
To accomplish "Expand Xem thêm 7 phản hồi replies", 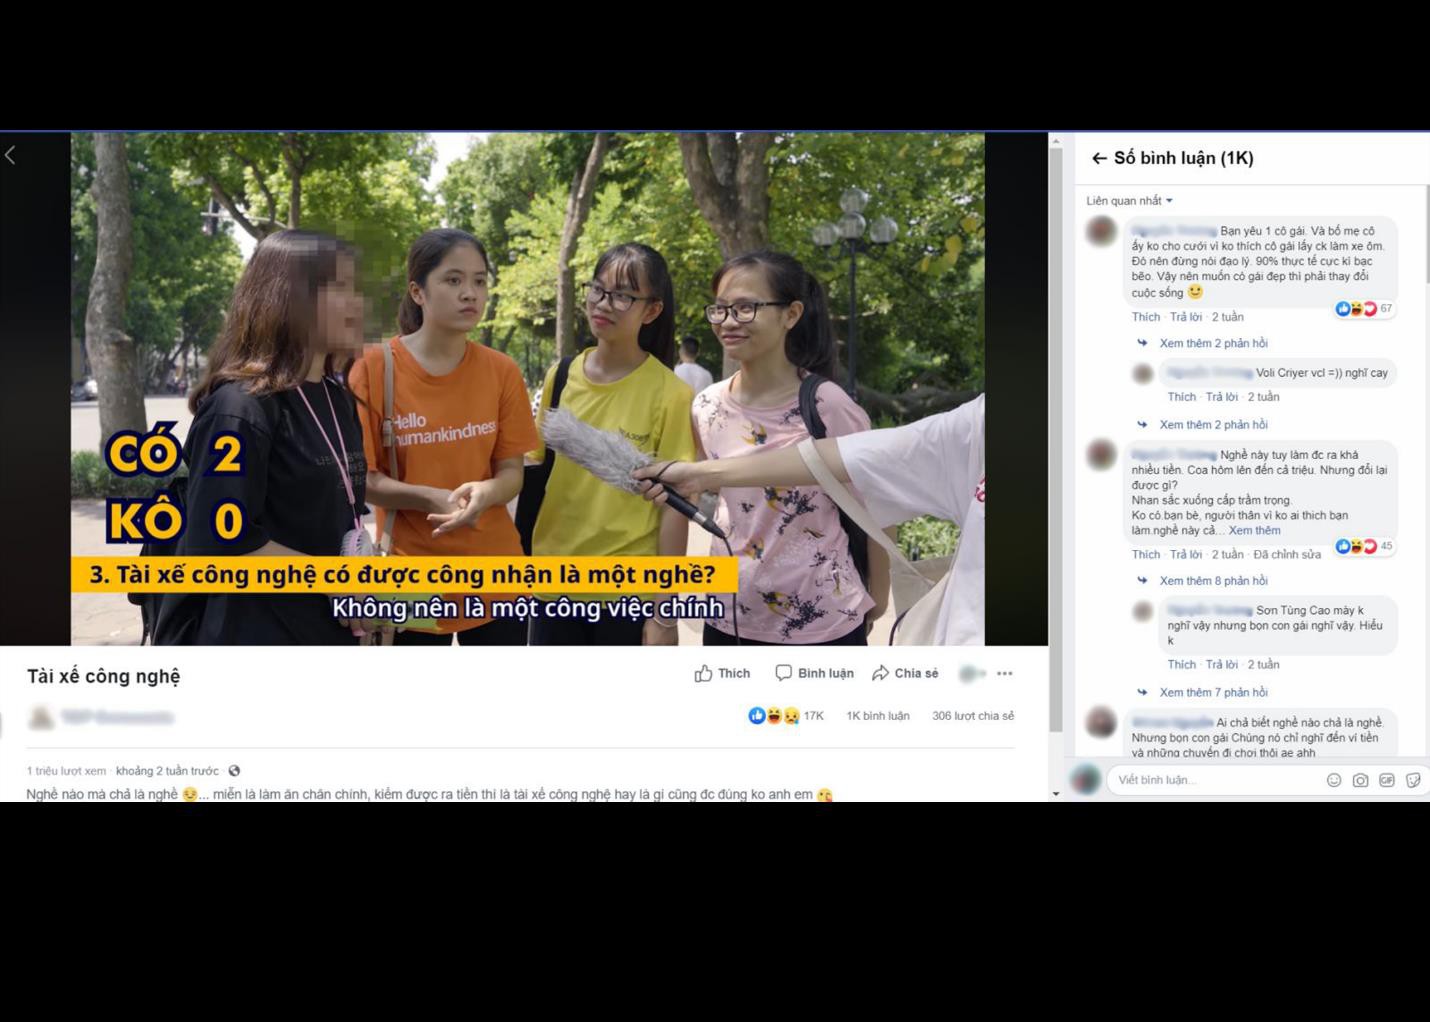I will click(x=1213, y=692).
